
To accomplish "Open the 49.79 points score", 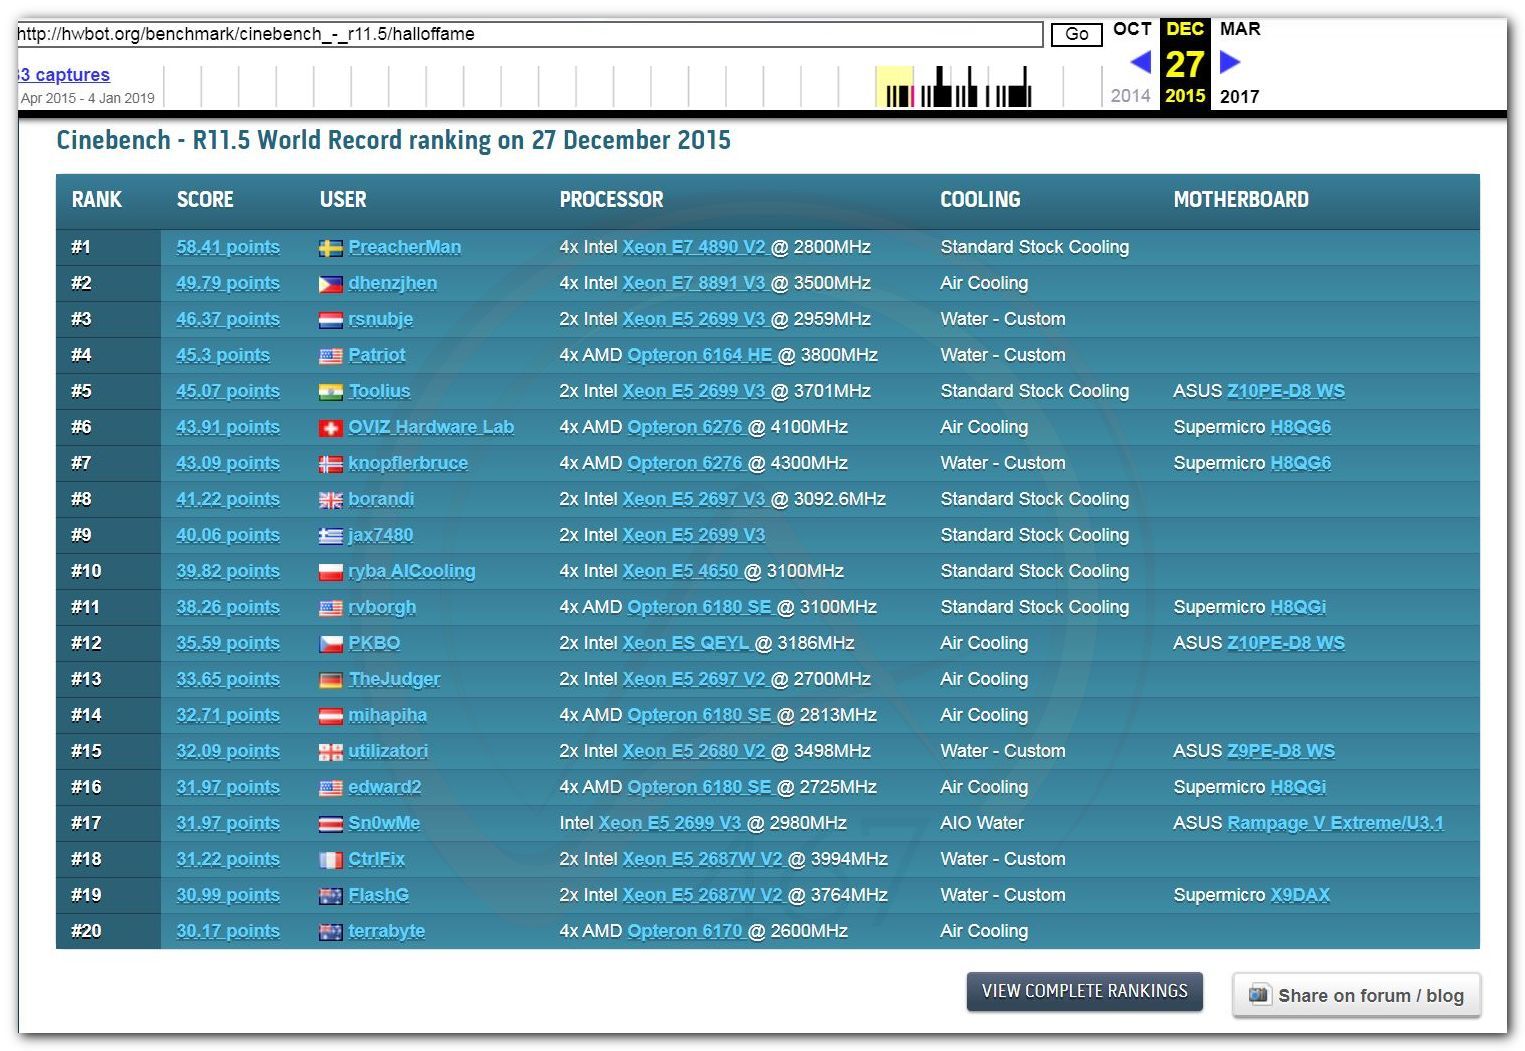I will pos(228,284).
